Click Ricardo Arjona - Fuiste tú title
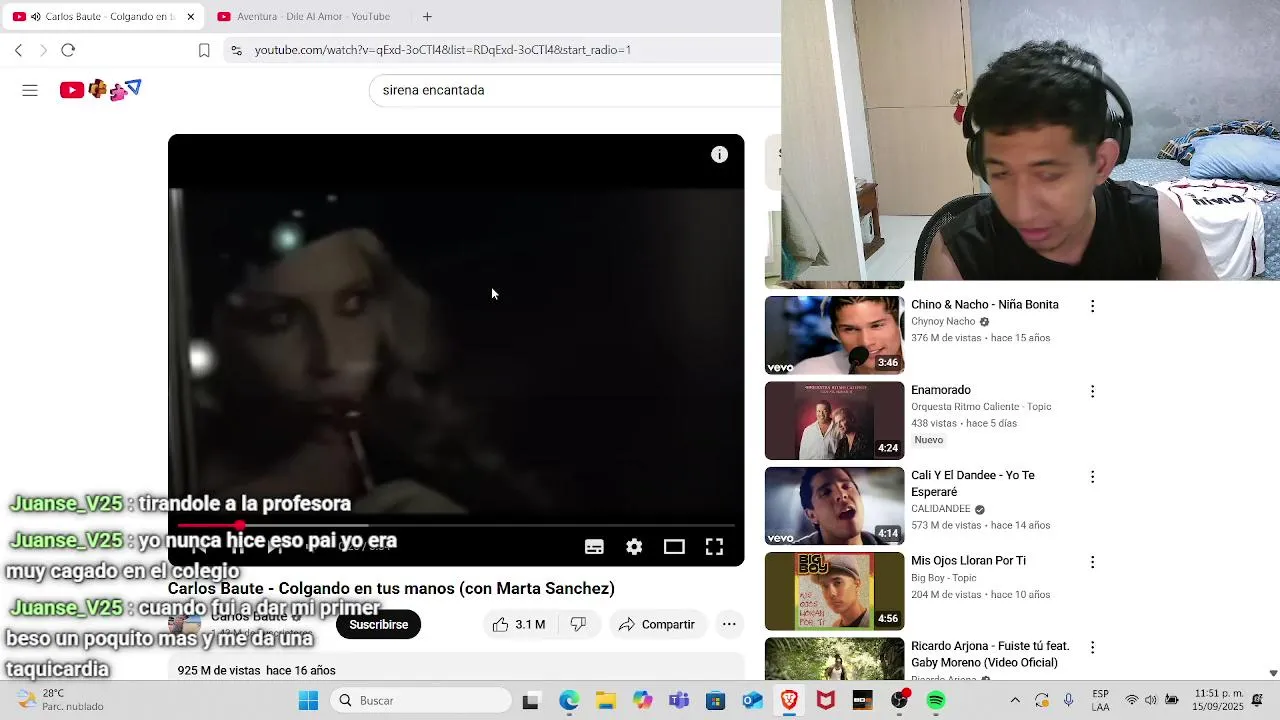Image resolution: width=1280 pixels, height=720 pixels. pyautogui.click(x=990, y=654)
